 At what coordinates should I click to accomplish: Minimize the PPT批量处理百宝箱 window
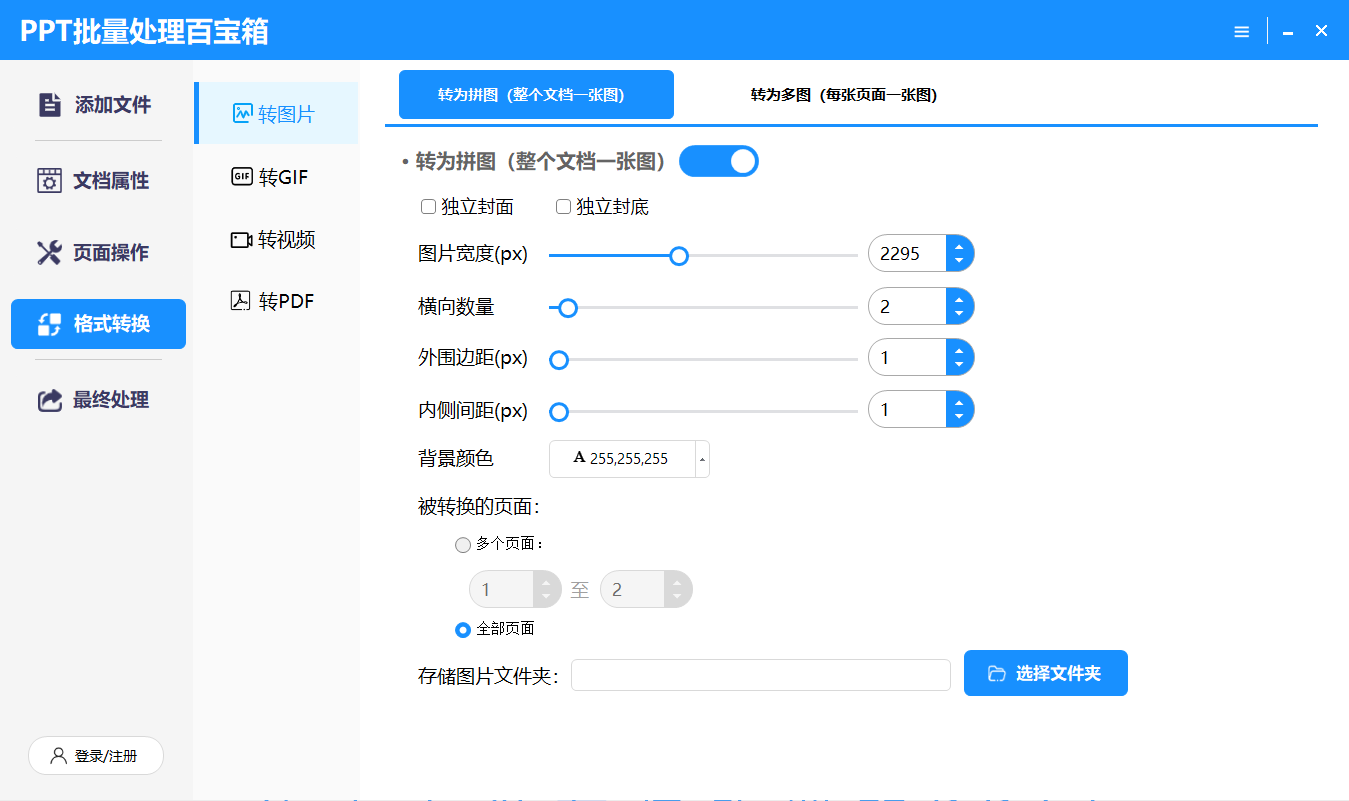[x=1289, y=32]
